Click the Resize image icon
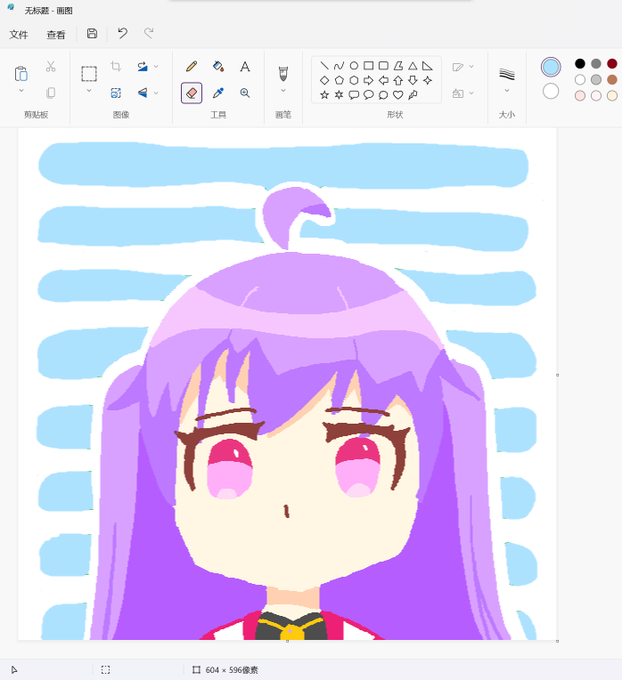 (x=116, y=93)
